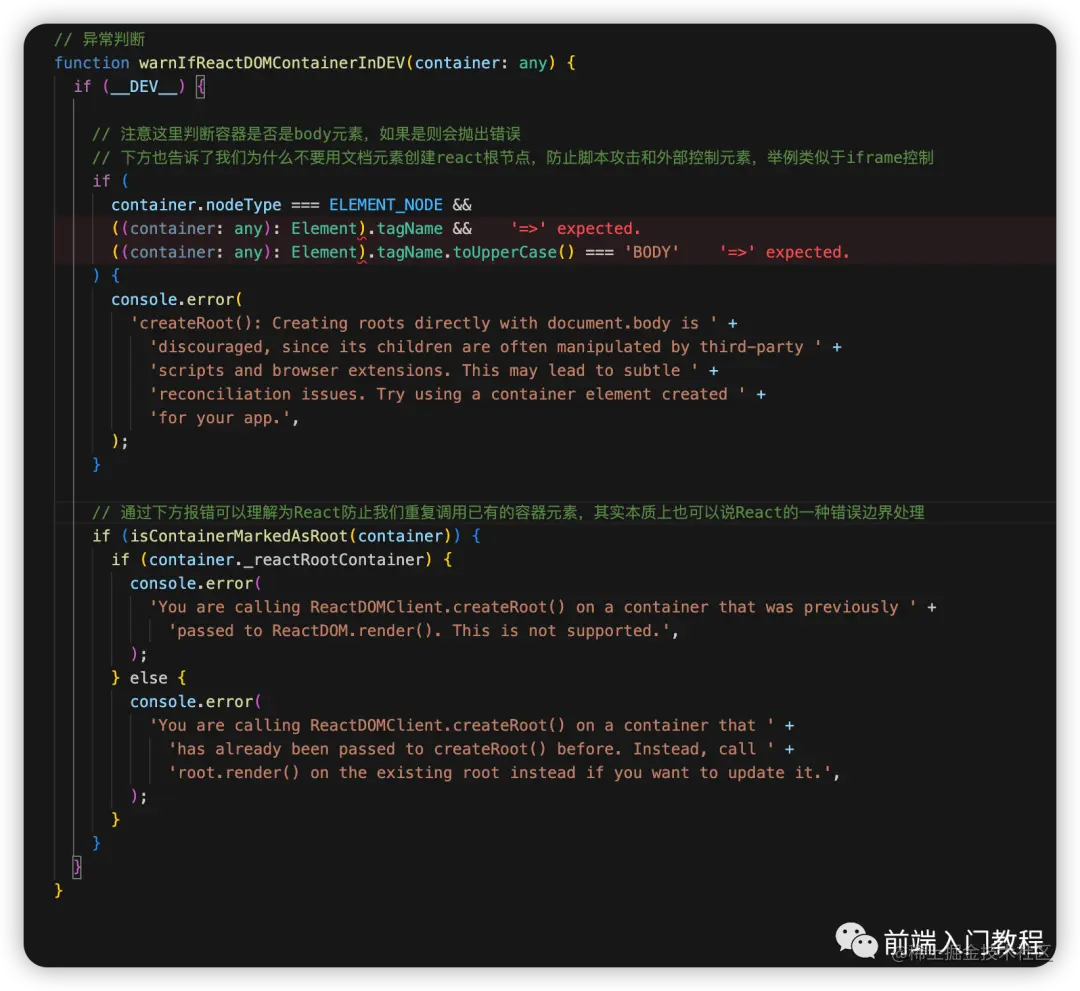Click highlighted opening brace after if (__DEV__)

point(200,87)
